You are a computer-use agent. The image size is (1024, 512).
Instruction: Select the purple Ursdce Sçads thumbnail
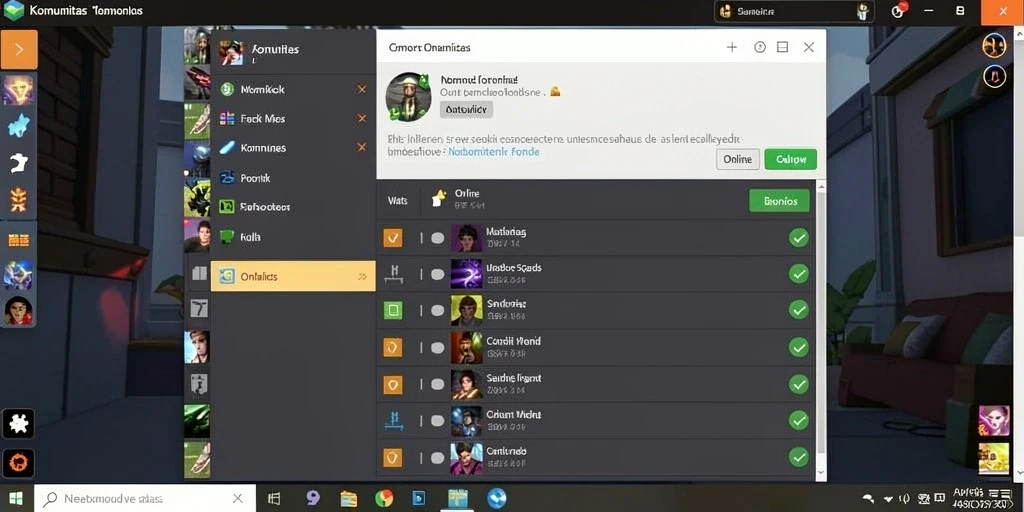(466, 274)
